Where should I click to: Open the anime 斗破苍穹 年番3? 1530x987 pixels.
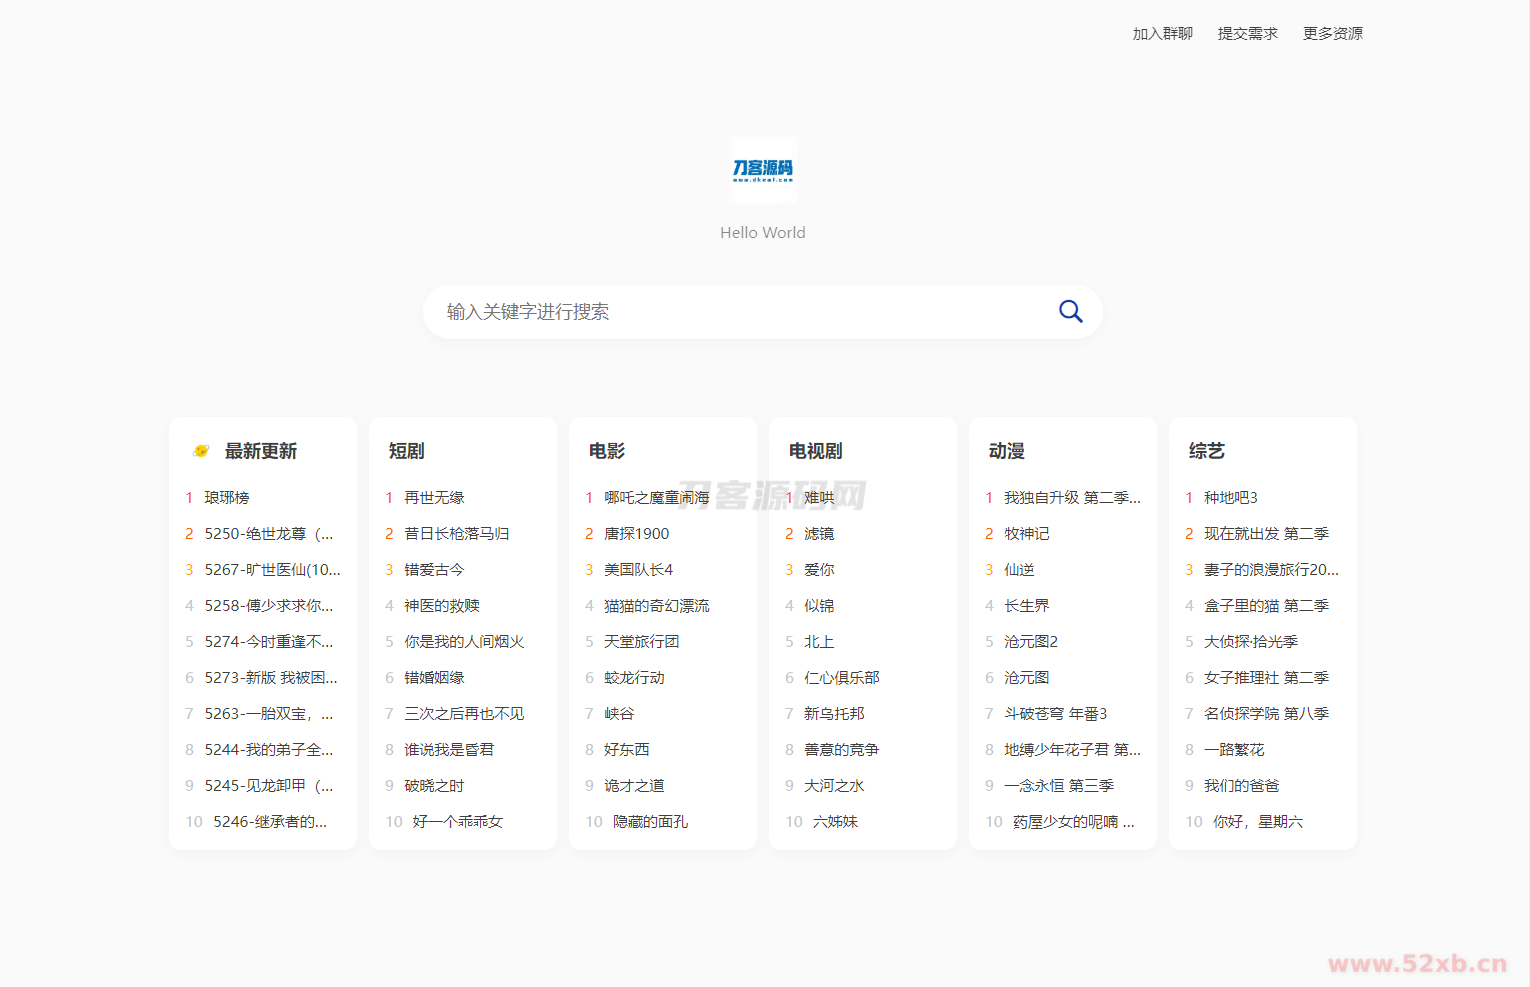tap(1055, 713)
